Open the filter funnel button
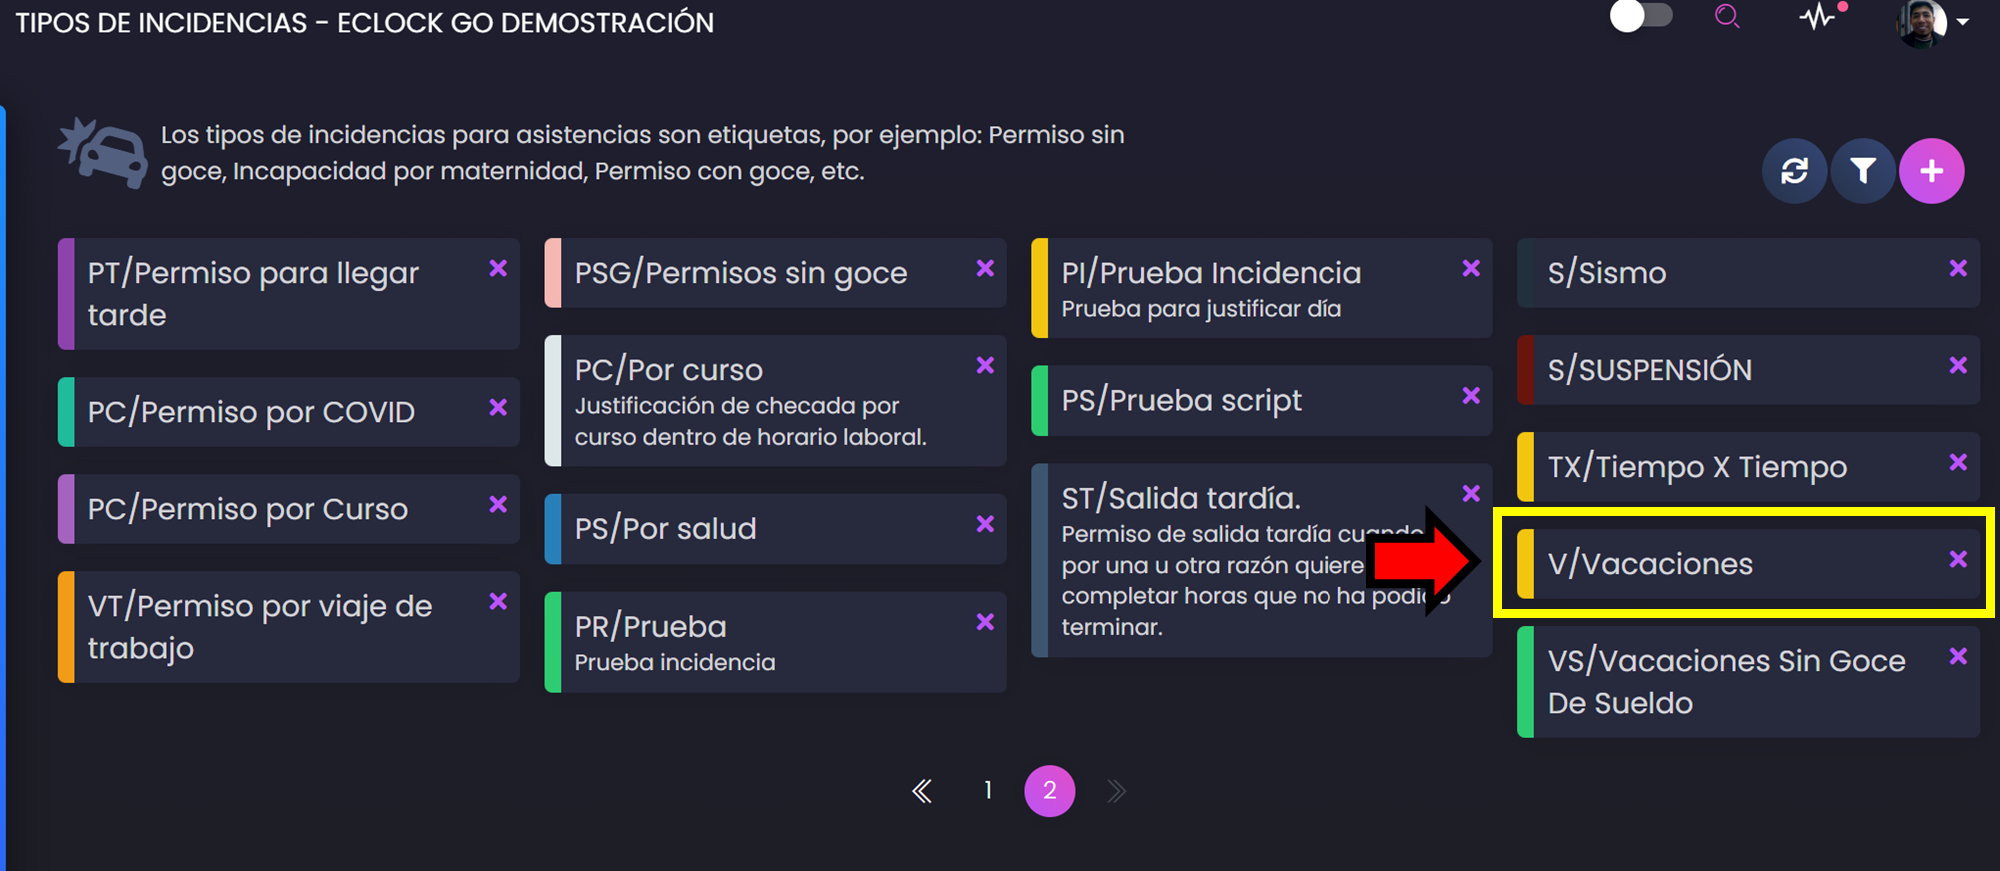 pyautogui.click(x=1862, y=171)
